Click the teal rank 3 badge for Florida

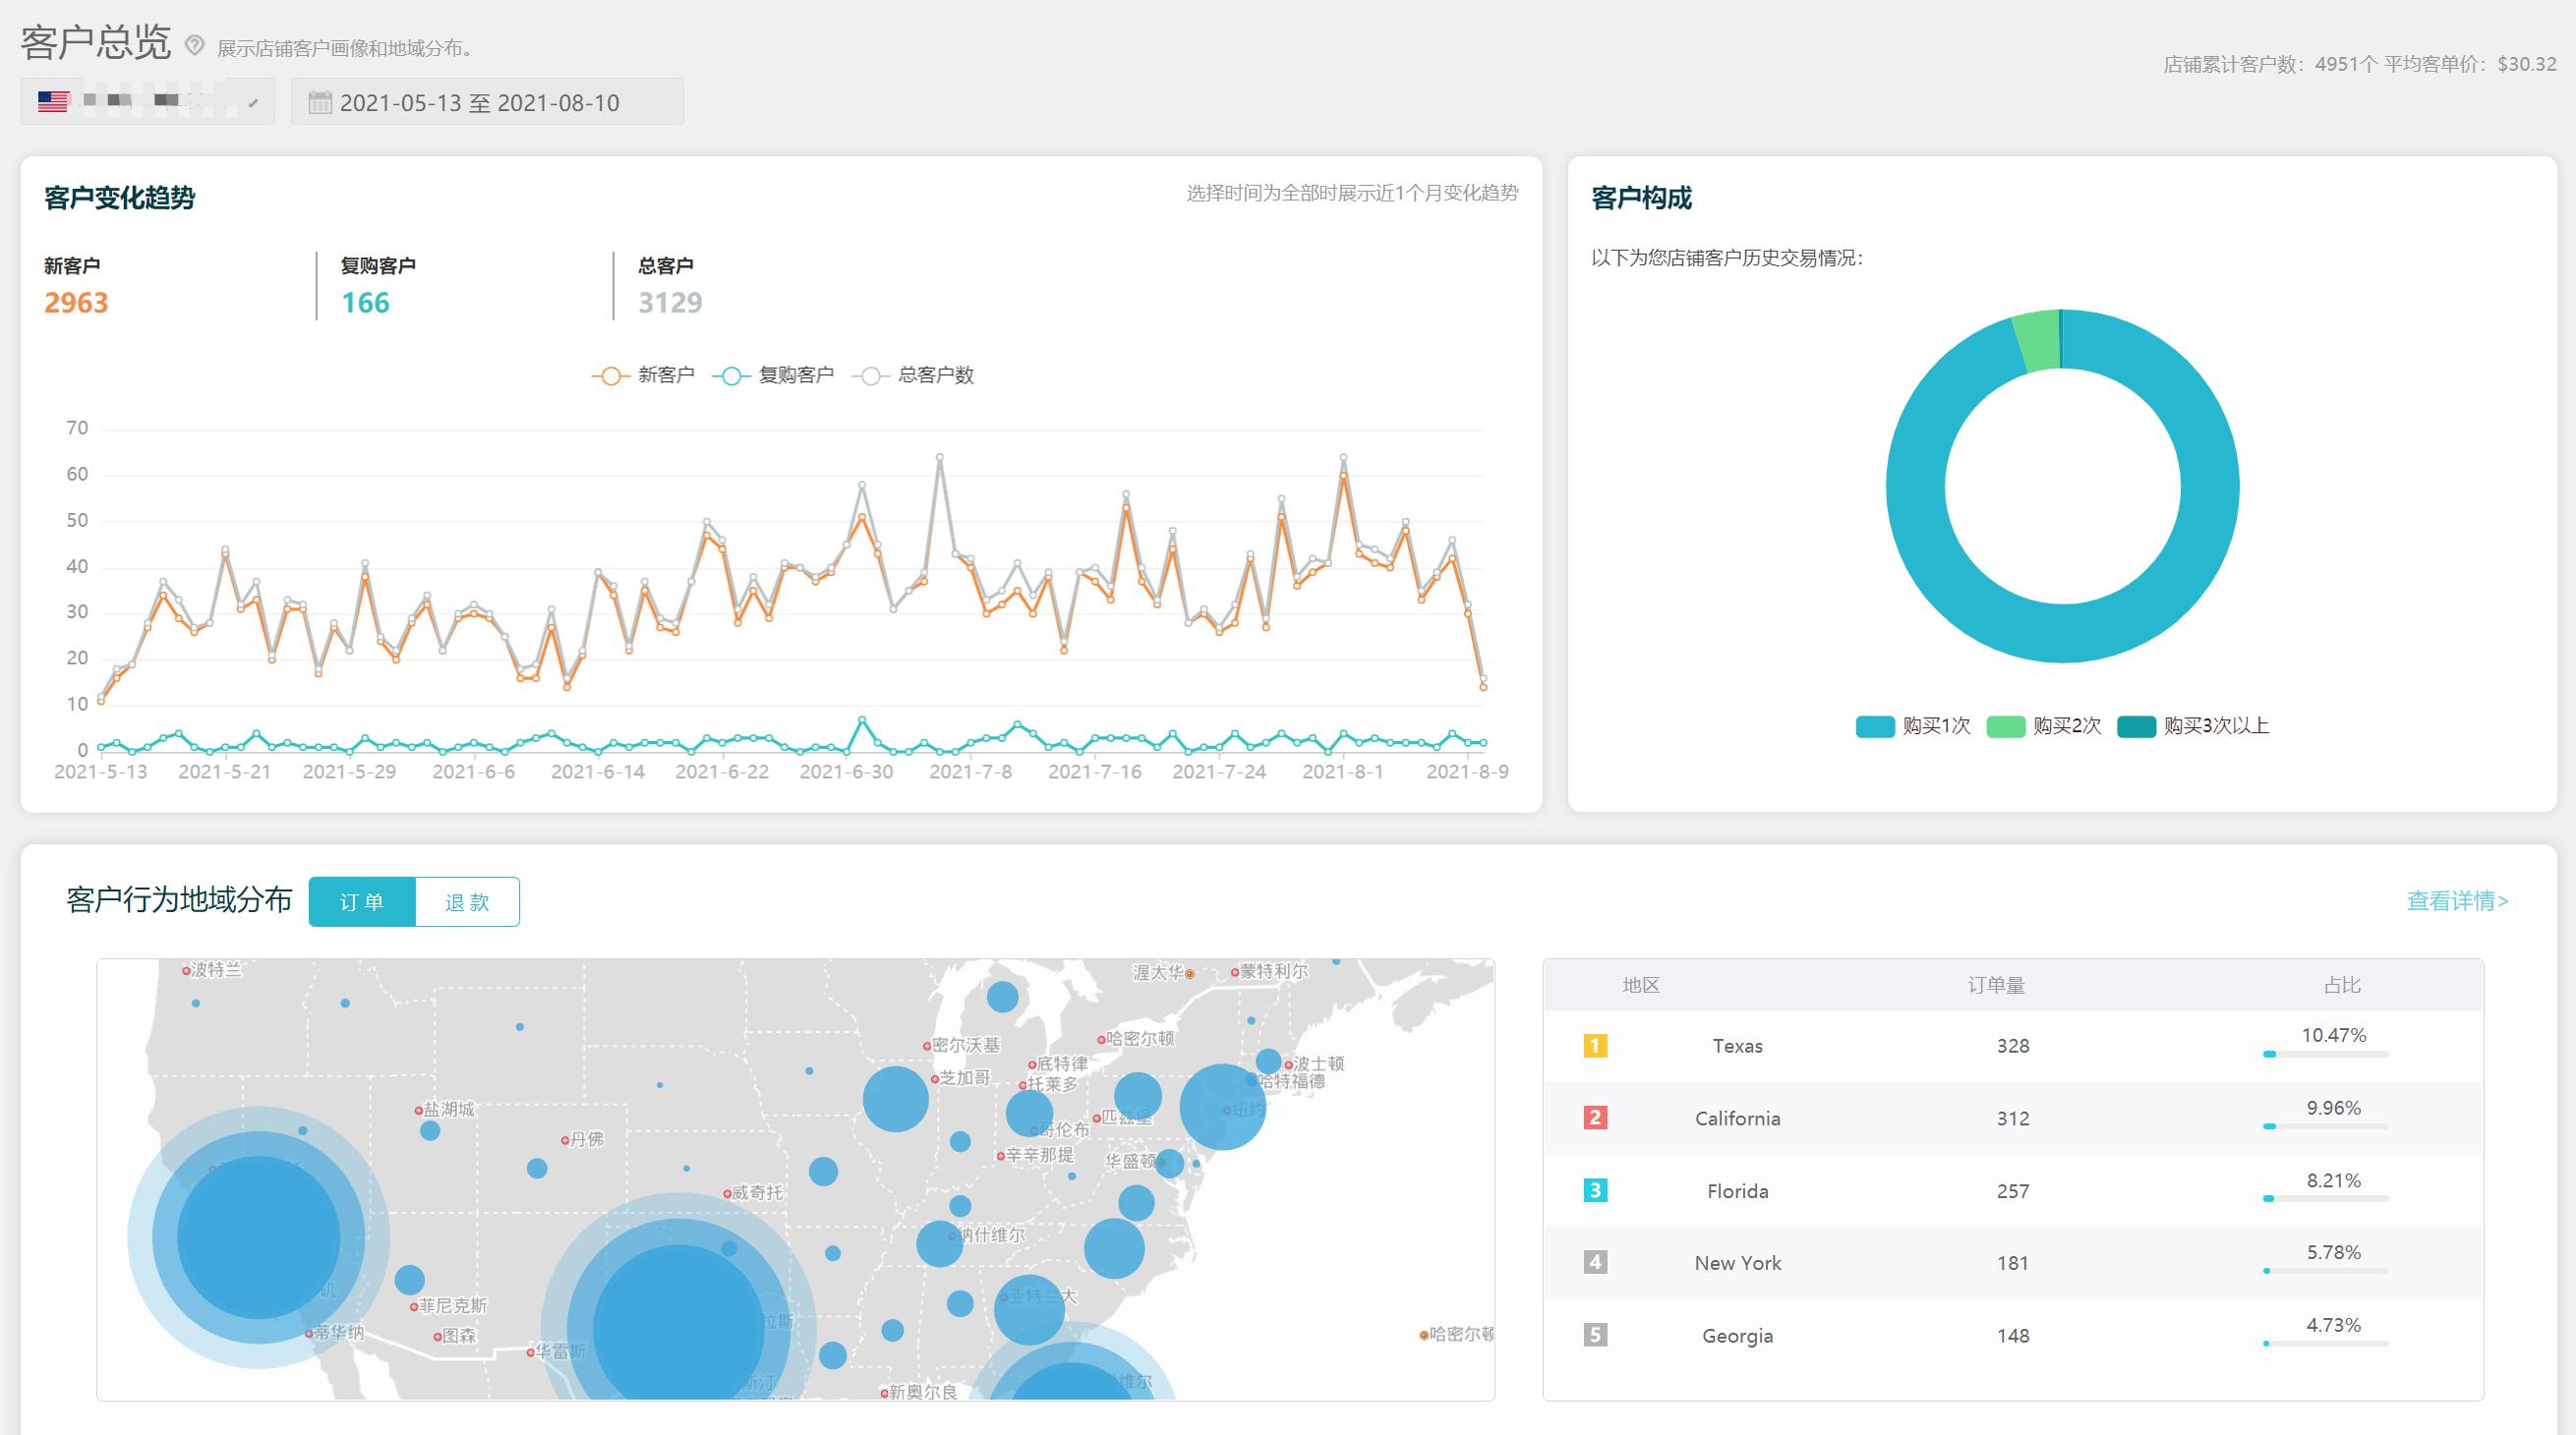[x=1595, y=1190]
